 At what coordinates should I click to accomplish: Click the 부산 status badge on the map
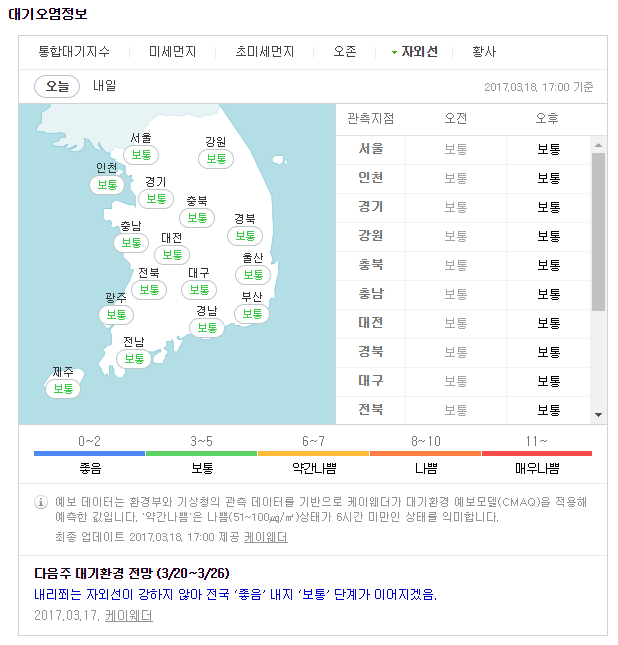coord(252,314)
